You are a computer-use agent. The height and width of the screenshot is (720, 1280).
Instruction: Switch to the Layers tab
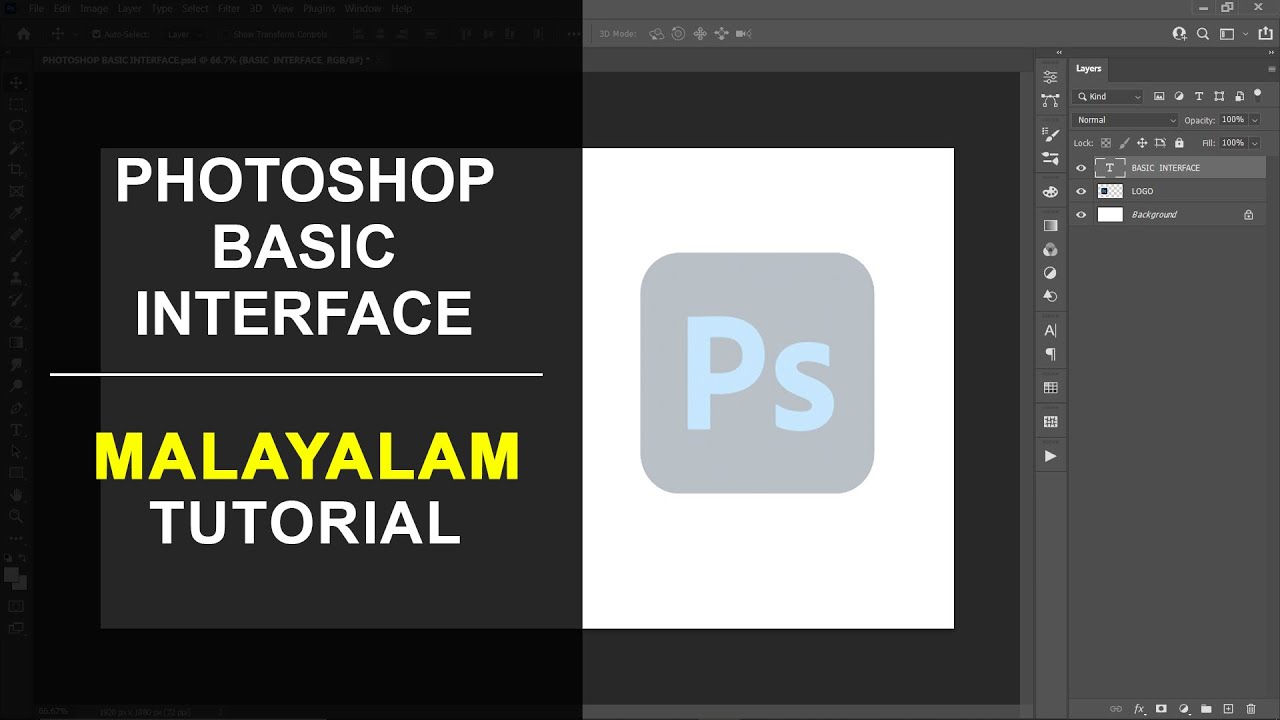click(1088, 69)
